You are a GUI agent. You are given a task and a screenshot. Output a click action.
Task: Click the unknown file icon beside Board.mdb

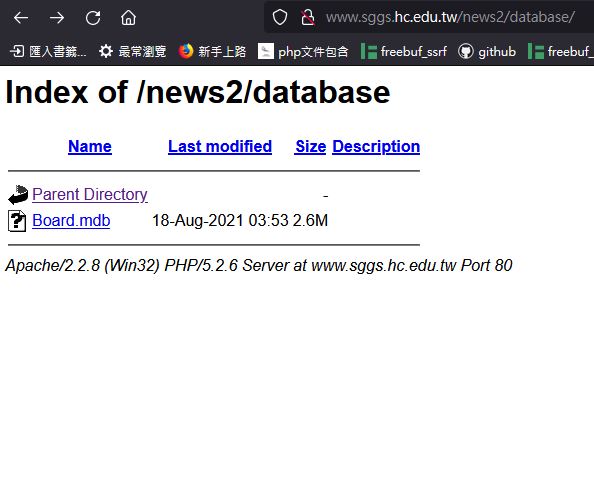point(17,221)
